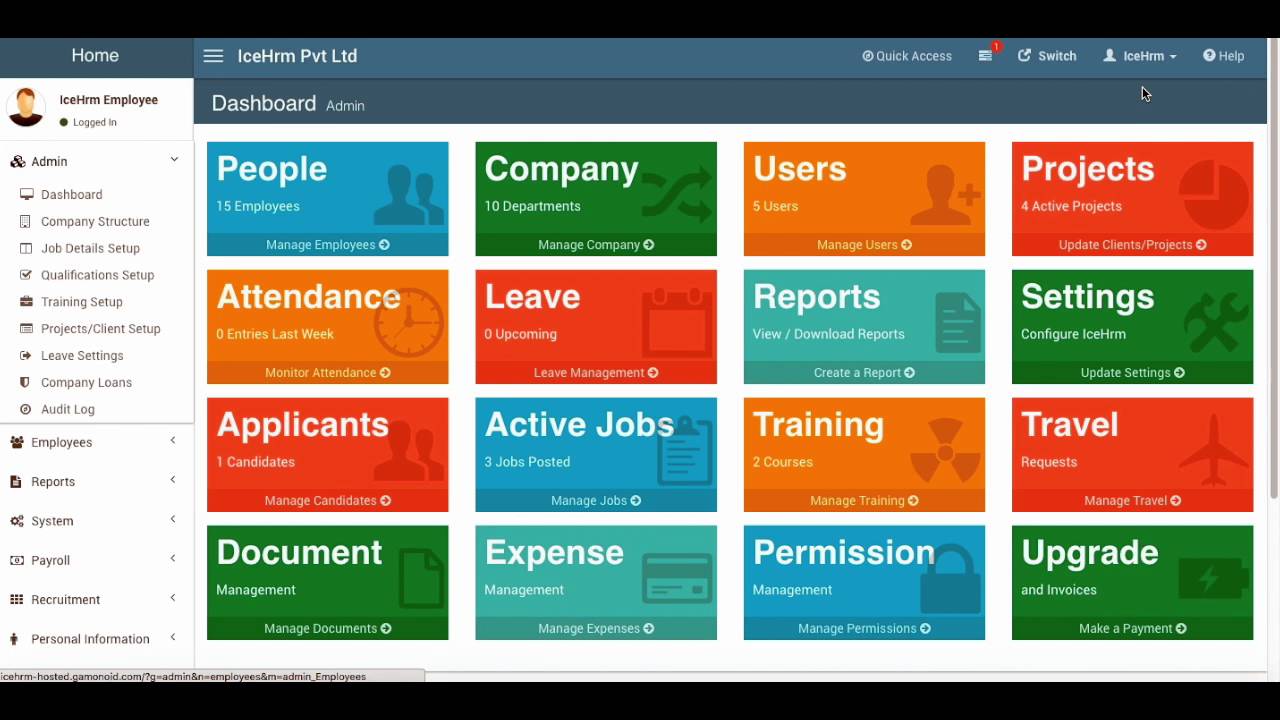Click the Manage Training link
Image resolution: width=1280 pixels, height=720 pixels.
click(x=864, y=501)
